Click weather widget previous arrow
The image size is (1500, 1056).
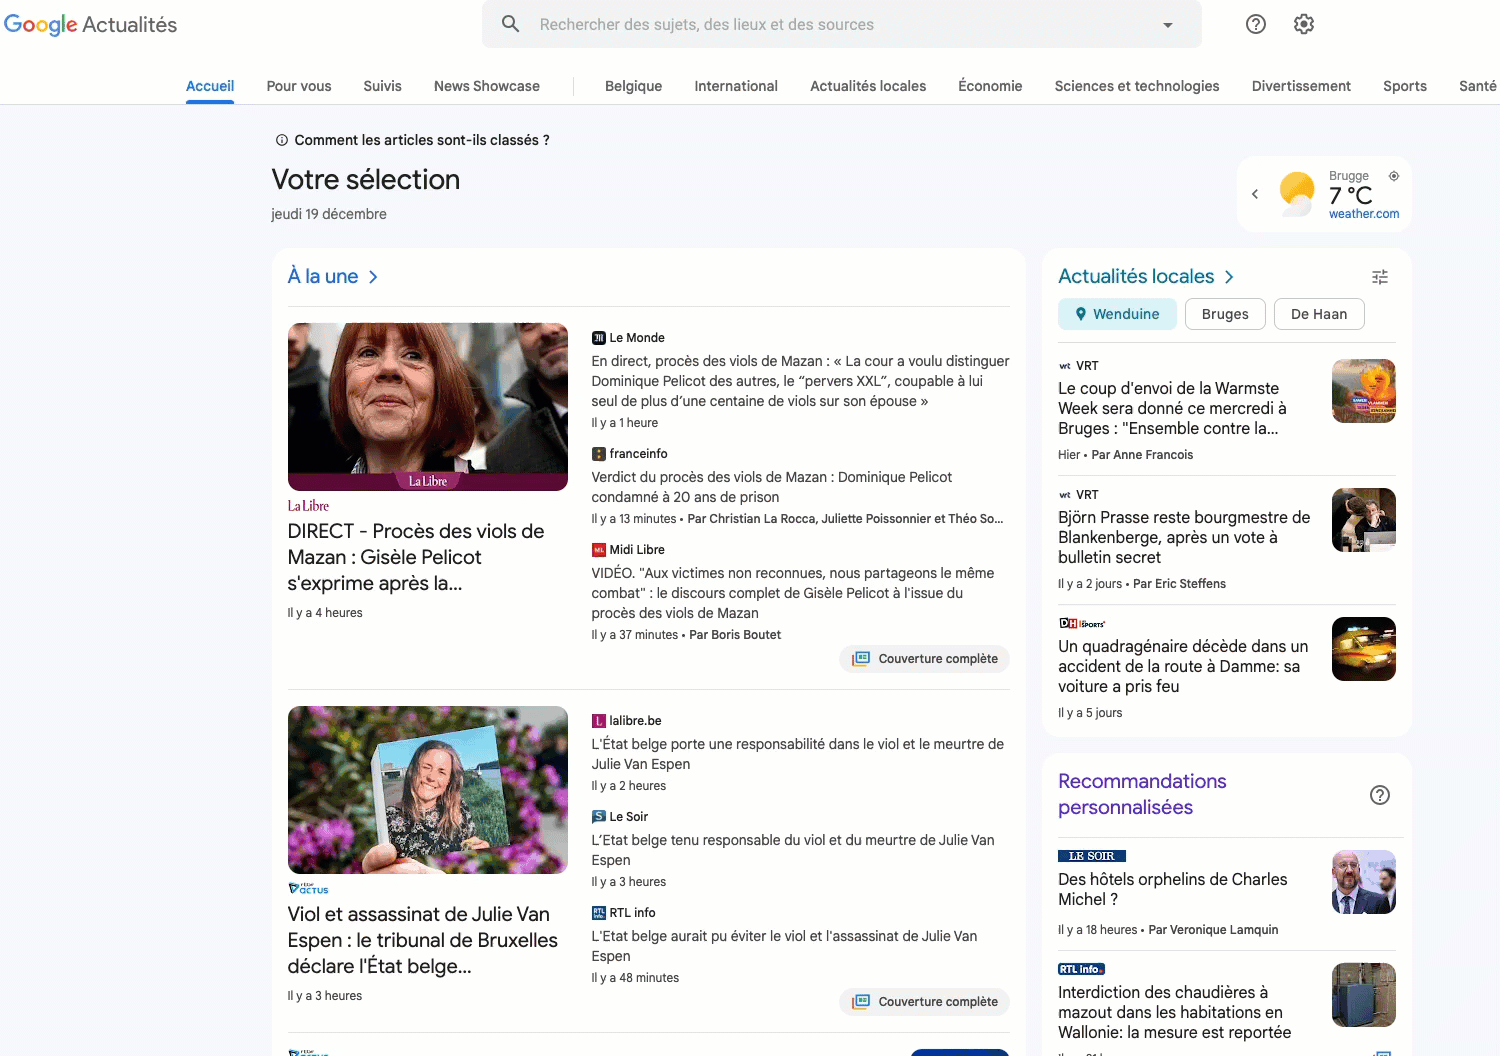tap(1255, 194)
